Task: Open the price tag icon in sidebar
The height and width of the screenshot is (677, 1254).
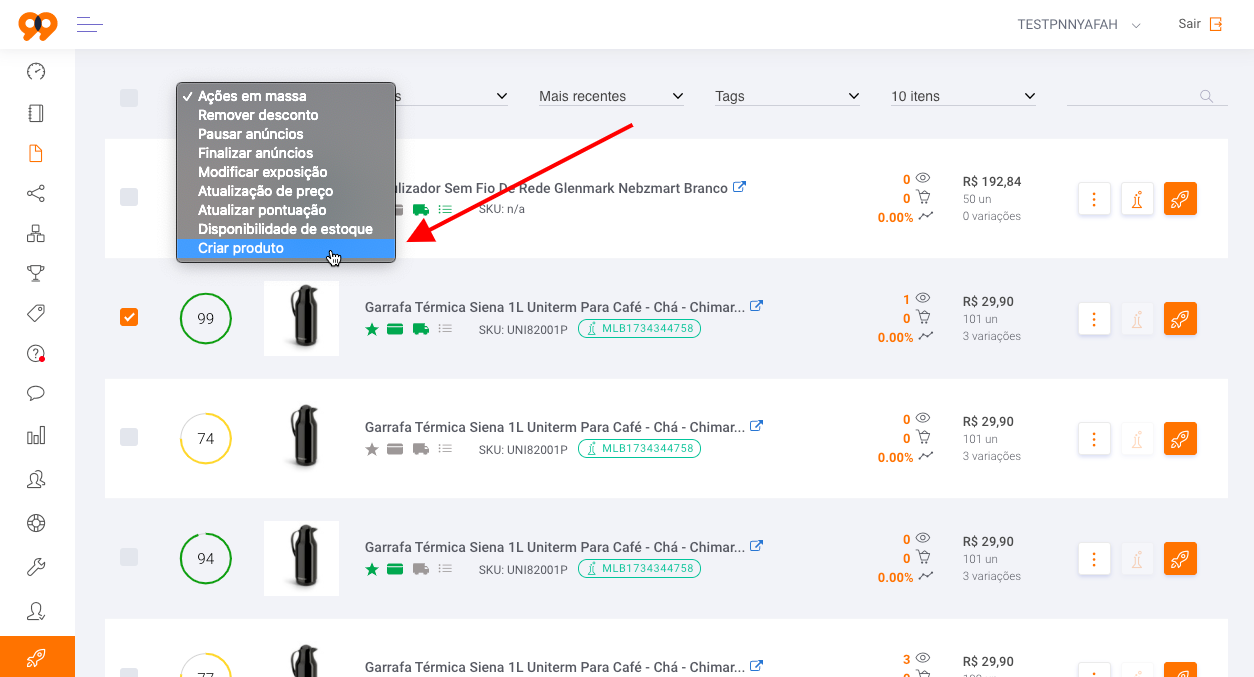Action: [36, 313]
